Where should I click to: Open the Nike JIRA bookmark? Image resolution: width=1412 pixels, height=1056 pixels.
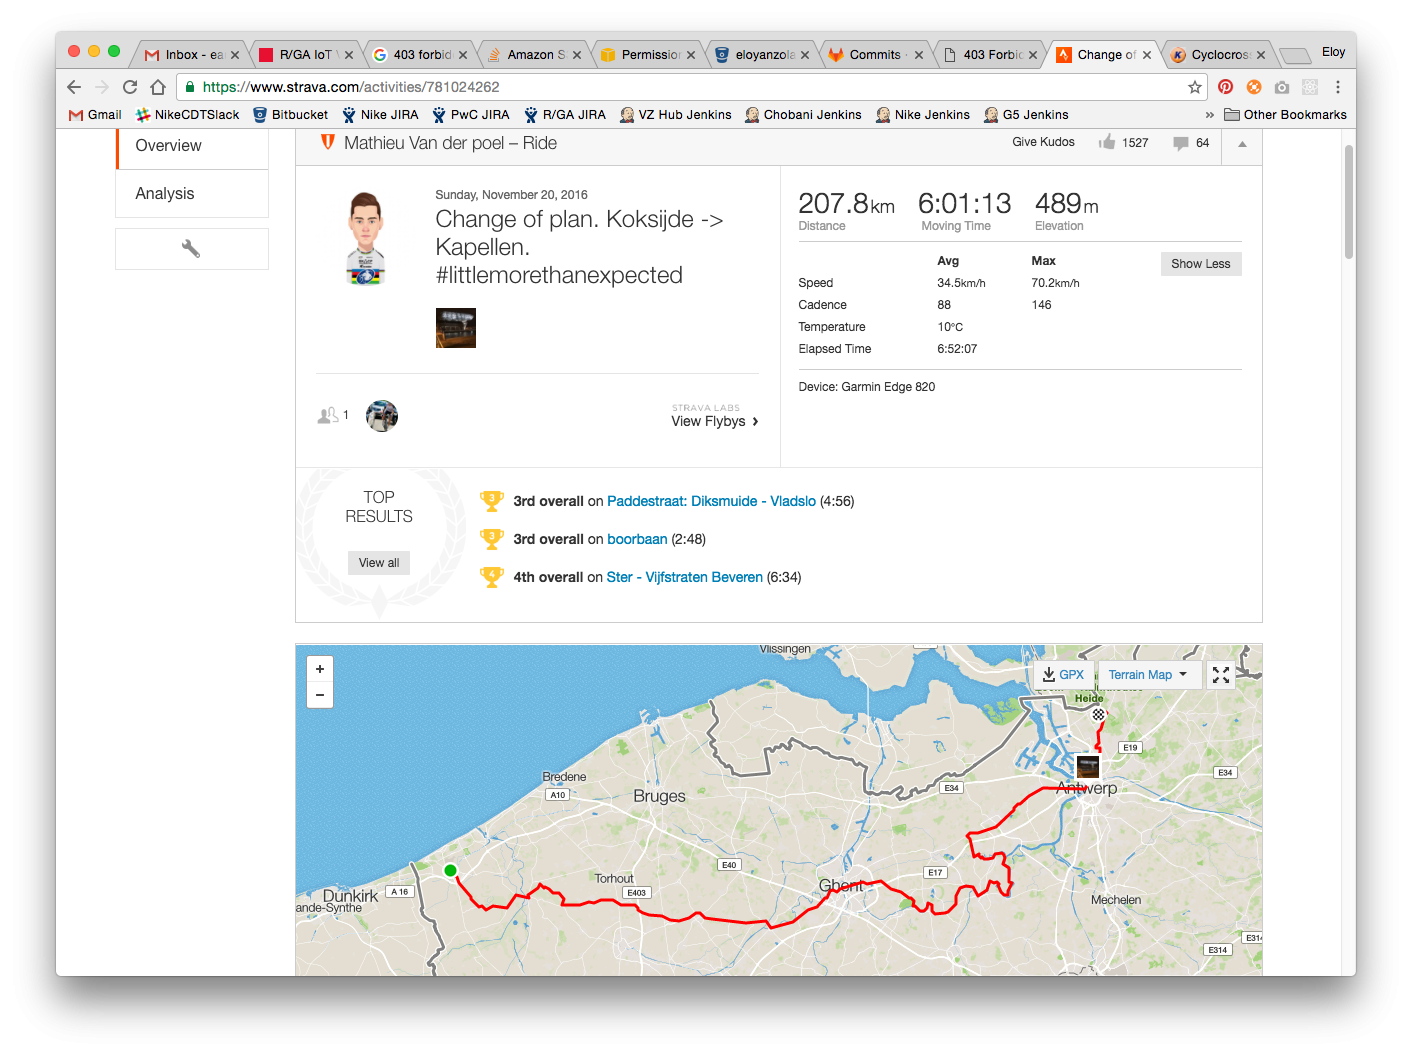click(x=380, y=115)
